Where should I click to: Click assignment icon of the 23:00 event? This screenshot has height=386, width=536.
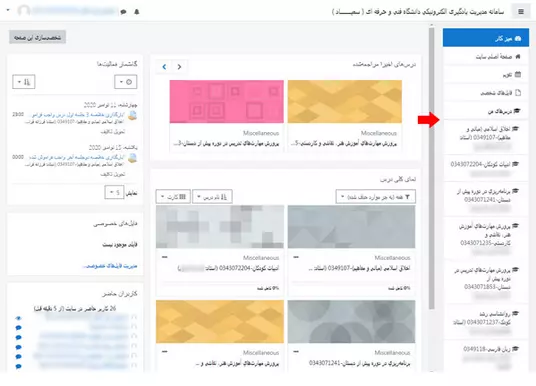(132, 116)
